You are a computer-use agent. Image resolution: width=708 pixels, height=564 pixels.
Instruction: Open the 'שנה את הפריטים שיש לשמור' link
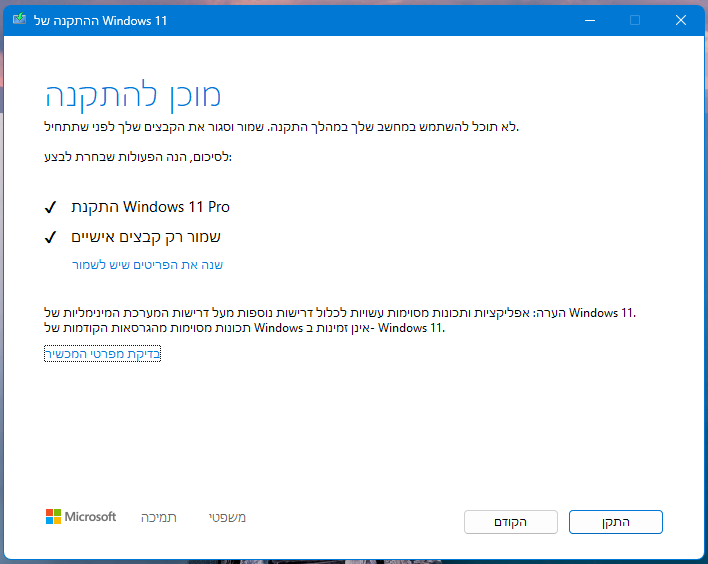148,265
